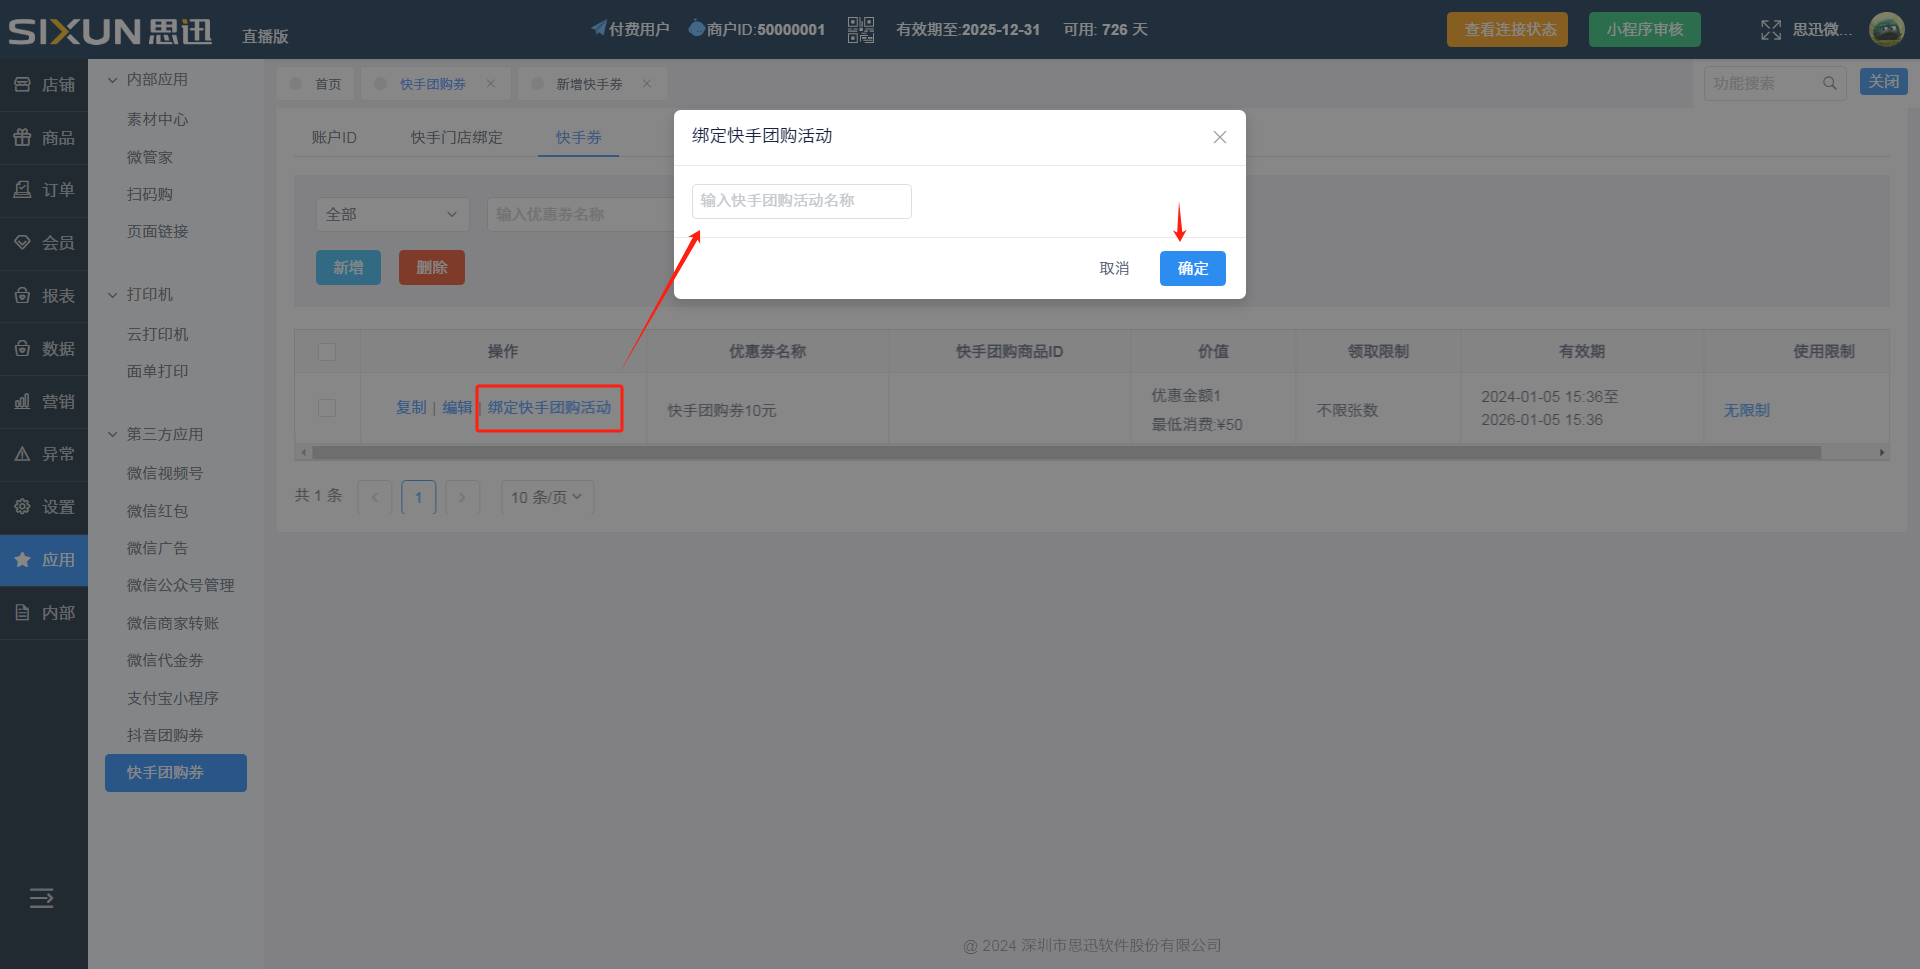This screenshot has height=969, width=1920.
Task: Click the horizontal scrollbar left arrow
Action: (303, 453)
